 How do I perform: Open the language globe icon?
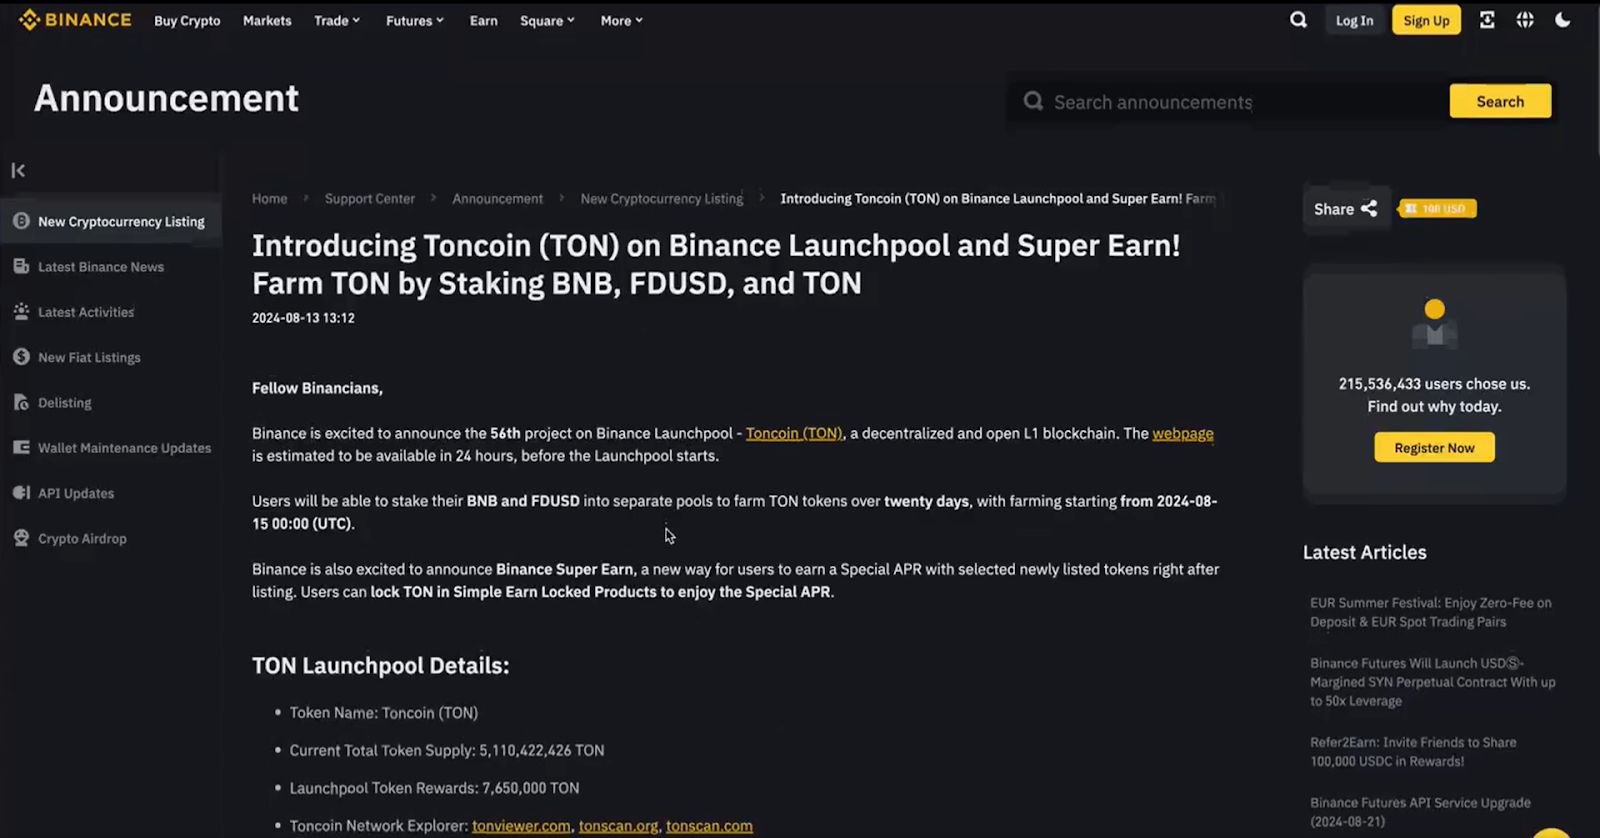pos(1525,20)
